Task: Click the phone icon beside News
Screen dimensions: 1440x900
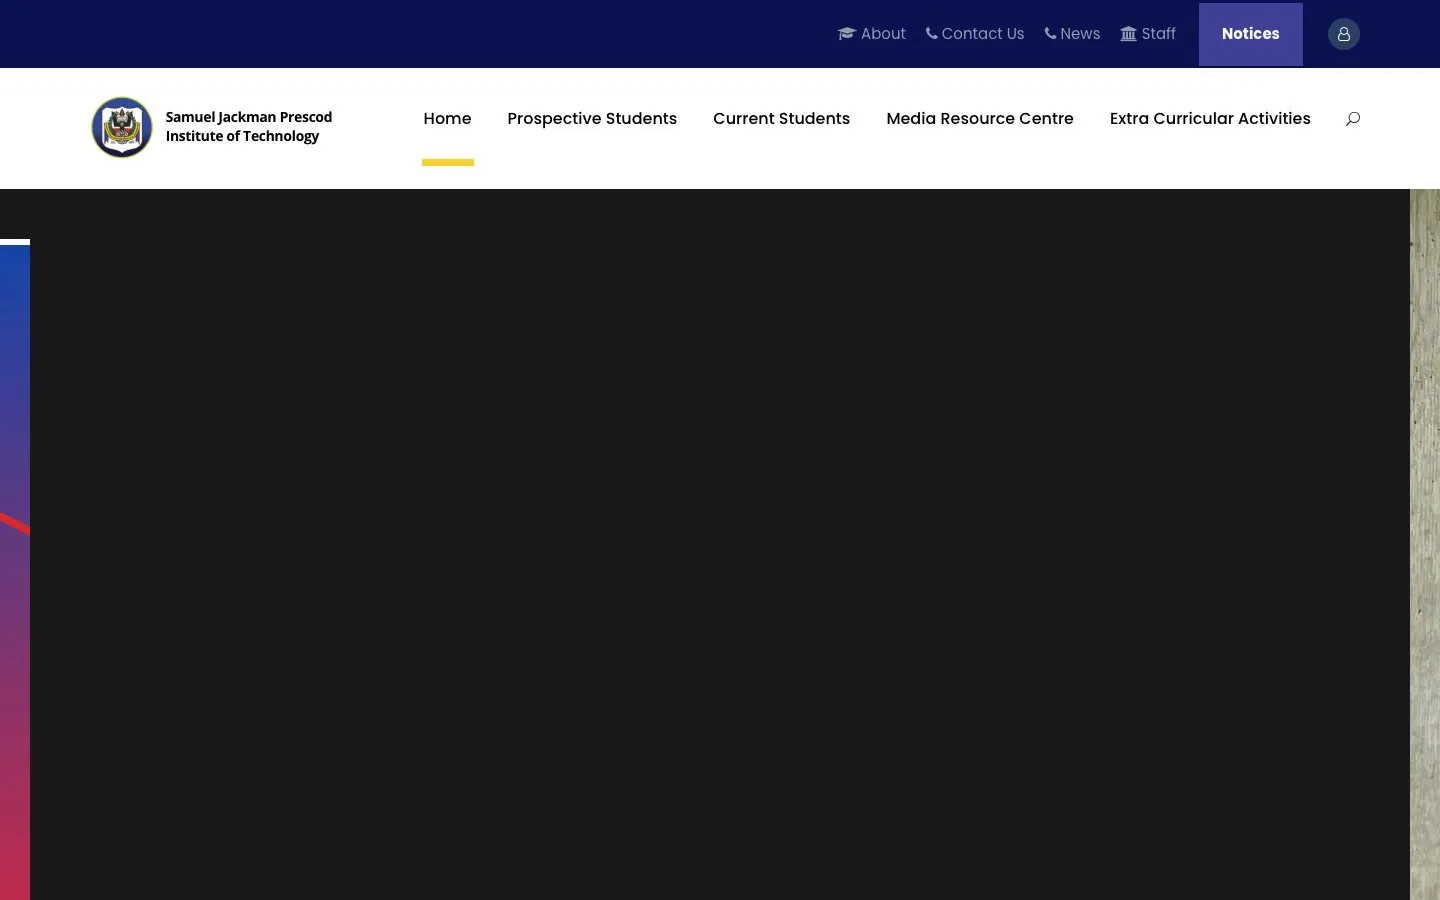Action: [x=1050, y=34]
